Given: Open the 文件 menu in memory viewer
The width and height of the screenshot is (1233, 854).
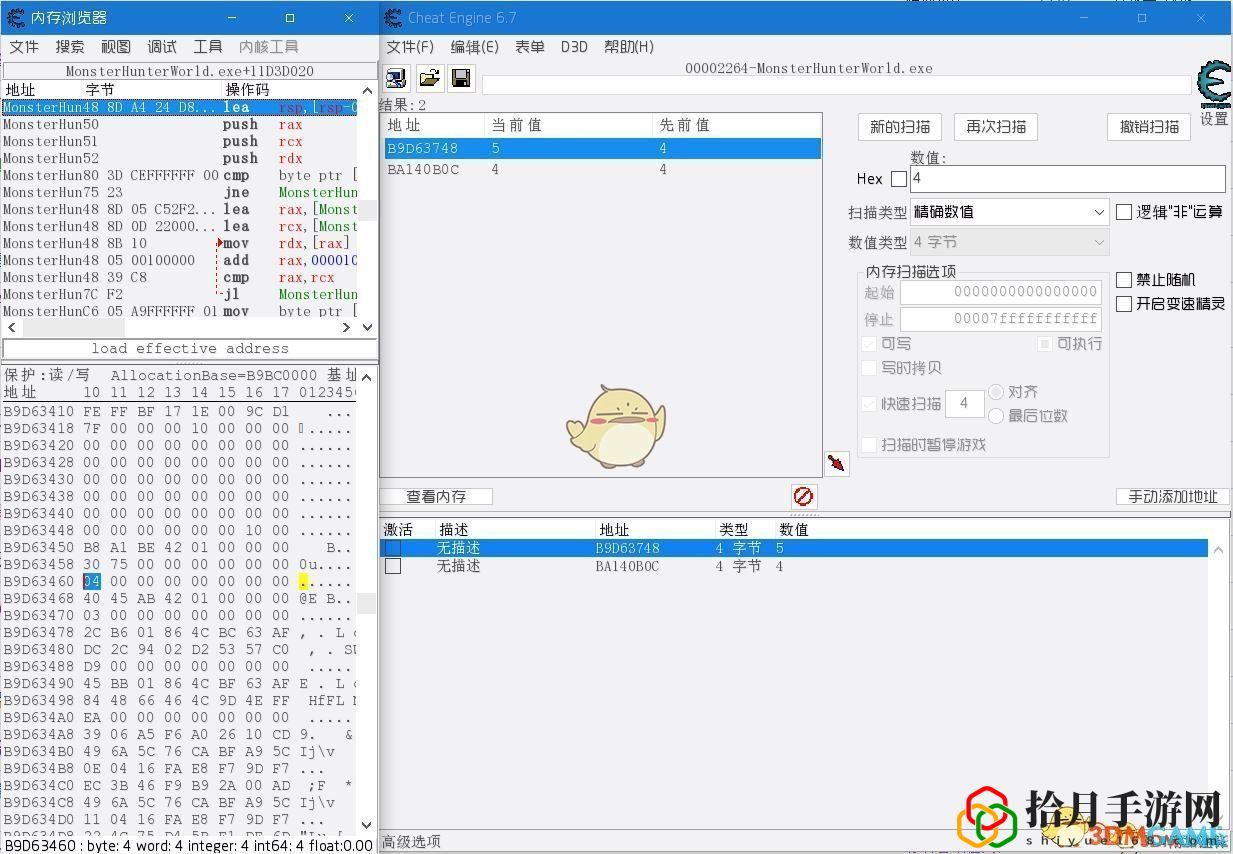Looking at the screenshot, I should point(24,47).
